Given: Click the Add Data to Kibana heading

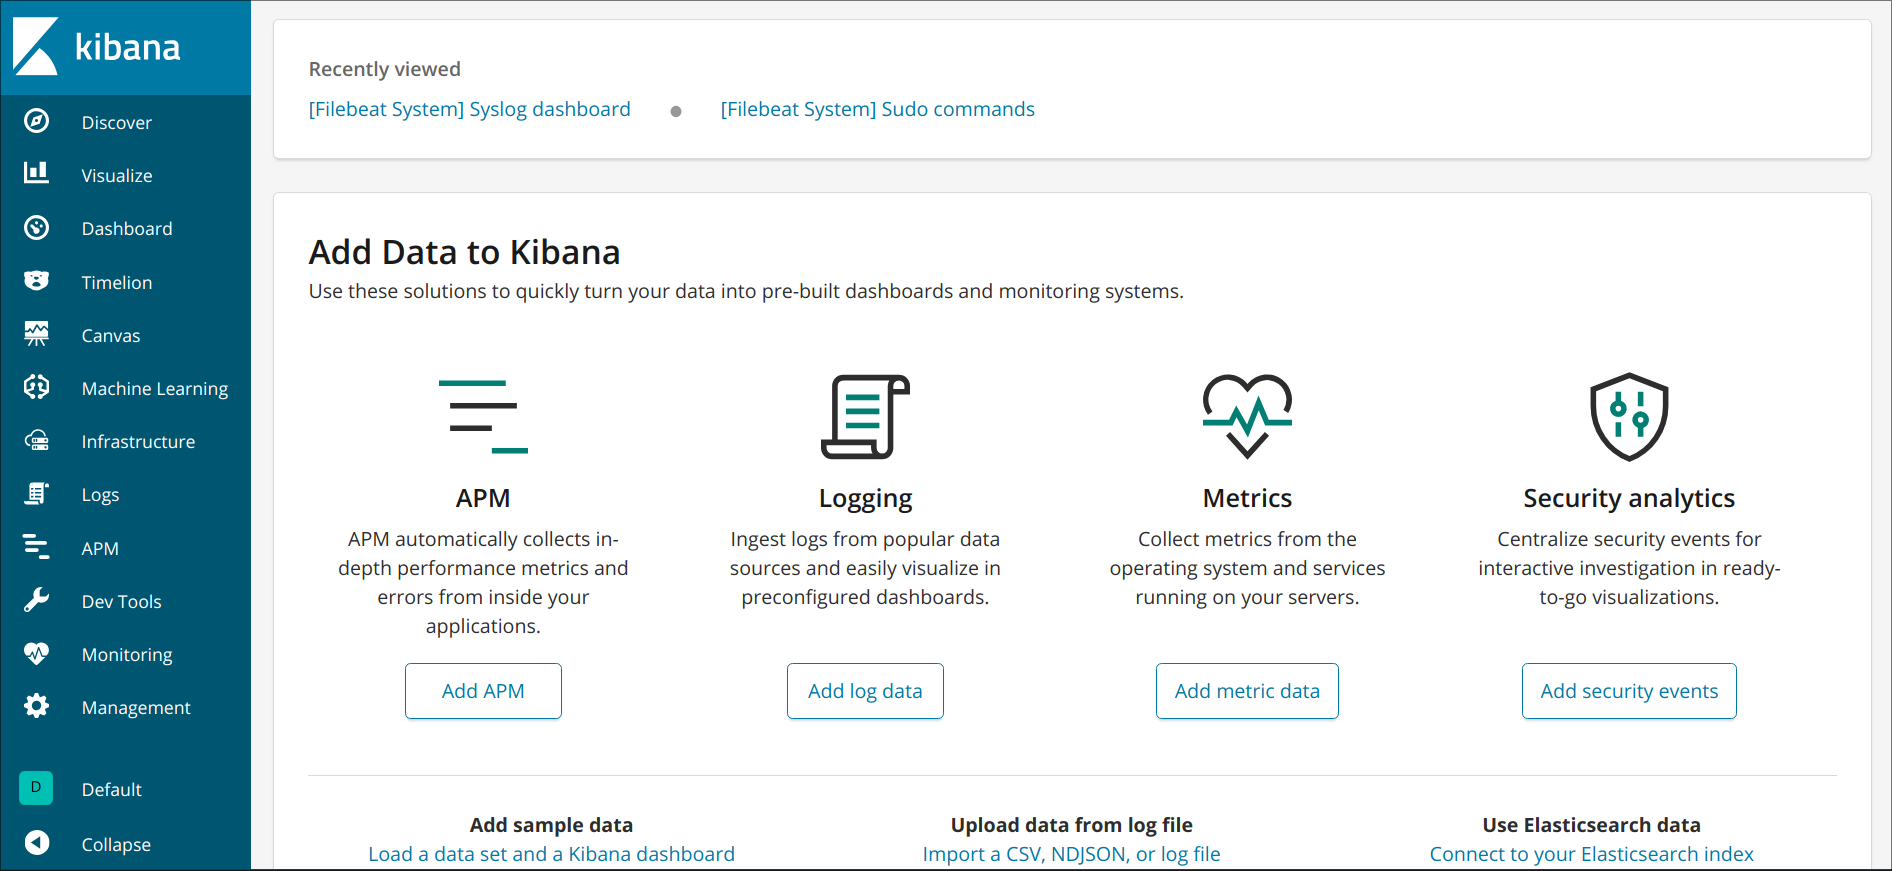Looking at the screenshot, I should pos(464,252).
